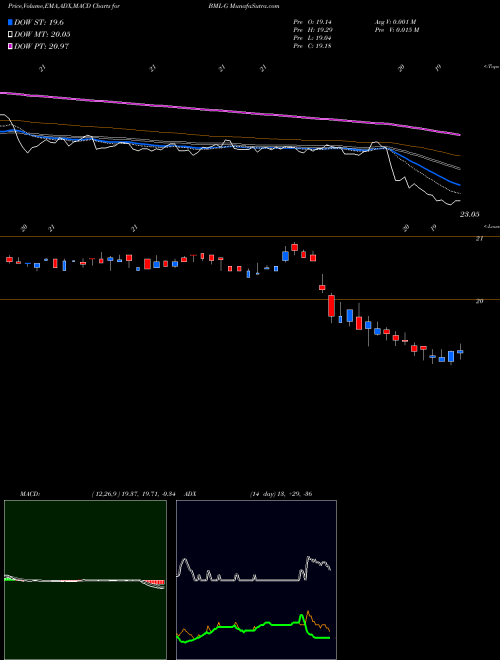This screenshot has height=660, width=500.
Task: Open the green MACD indicator panel
Action: pos(85,580)
